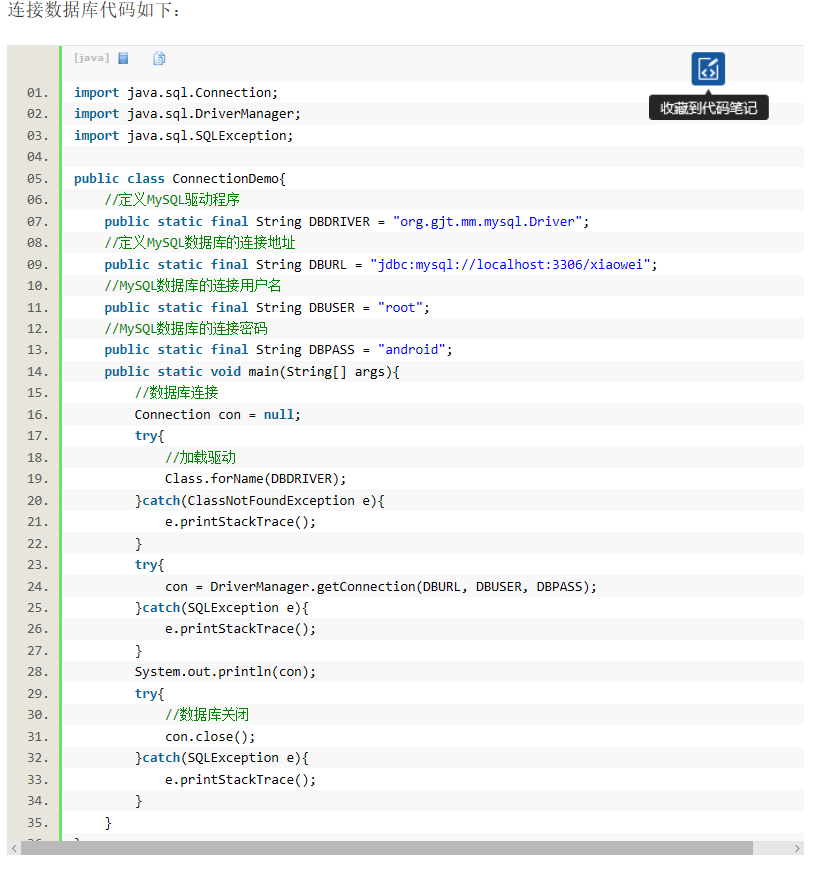
Task: Click the line "import java.sql.Connection;"
Action: click(x=176, y=93)
